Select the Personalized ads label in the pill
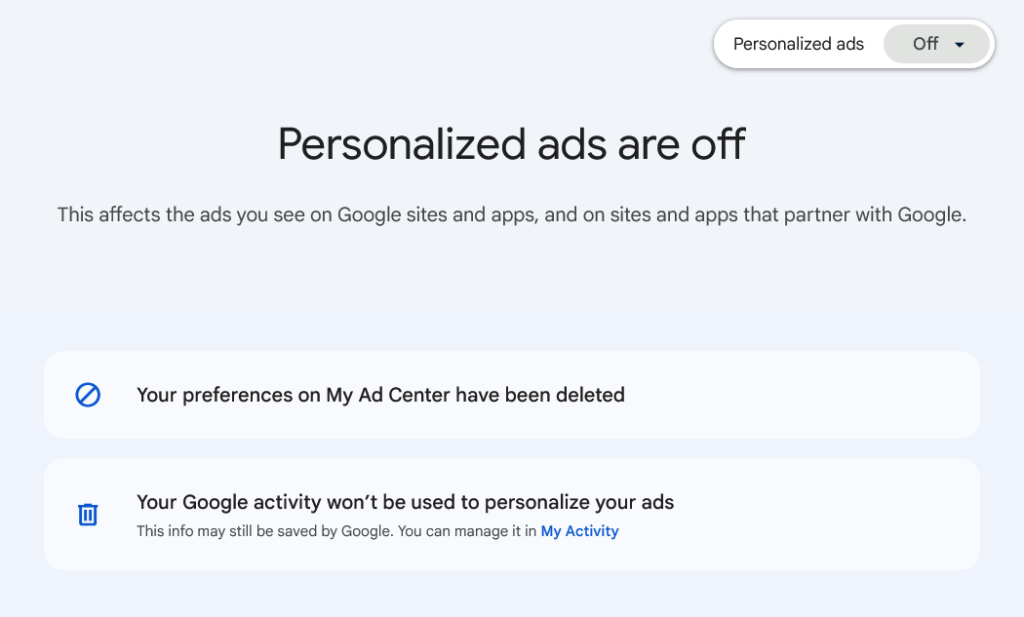 click(x=798, y=44)
